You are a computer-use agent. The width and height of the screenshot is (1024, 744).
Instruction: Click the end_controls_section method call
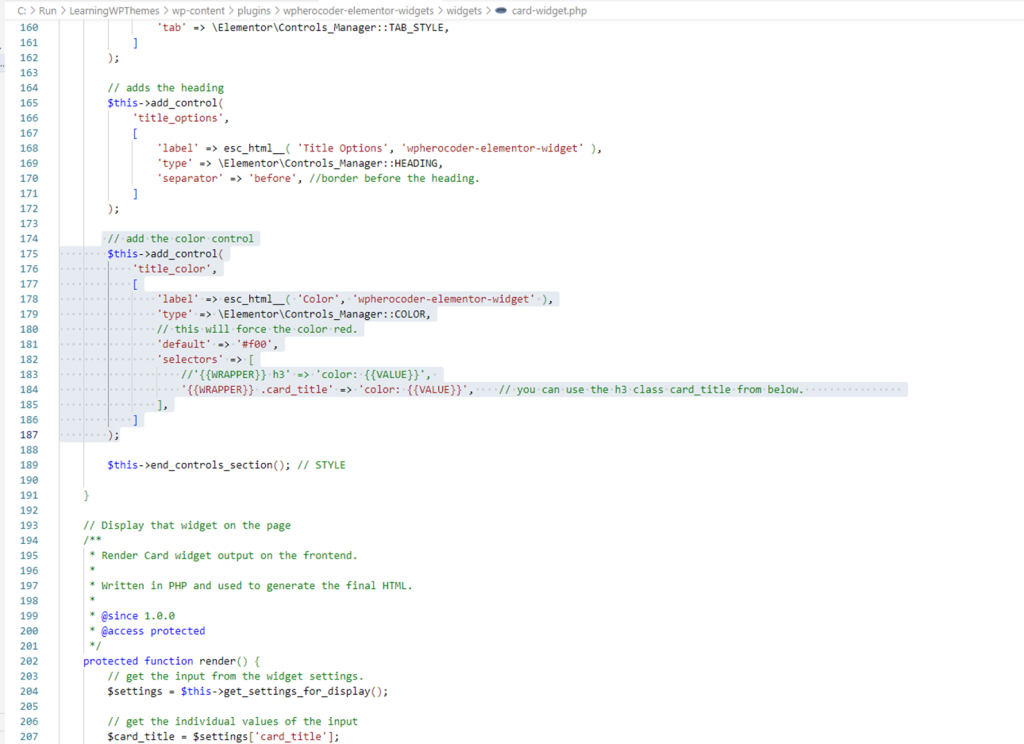[x=214, y=465]
